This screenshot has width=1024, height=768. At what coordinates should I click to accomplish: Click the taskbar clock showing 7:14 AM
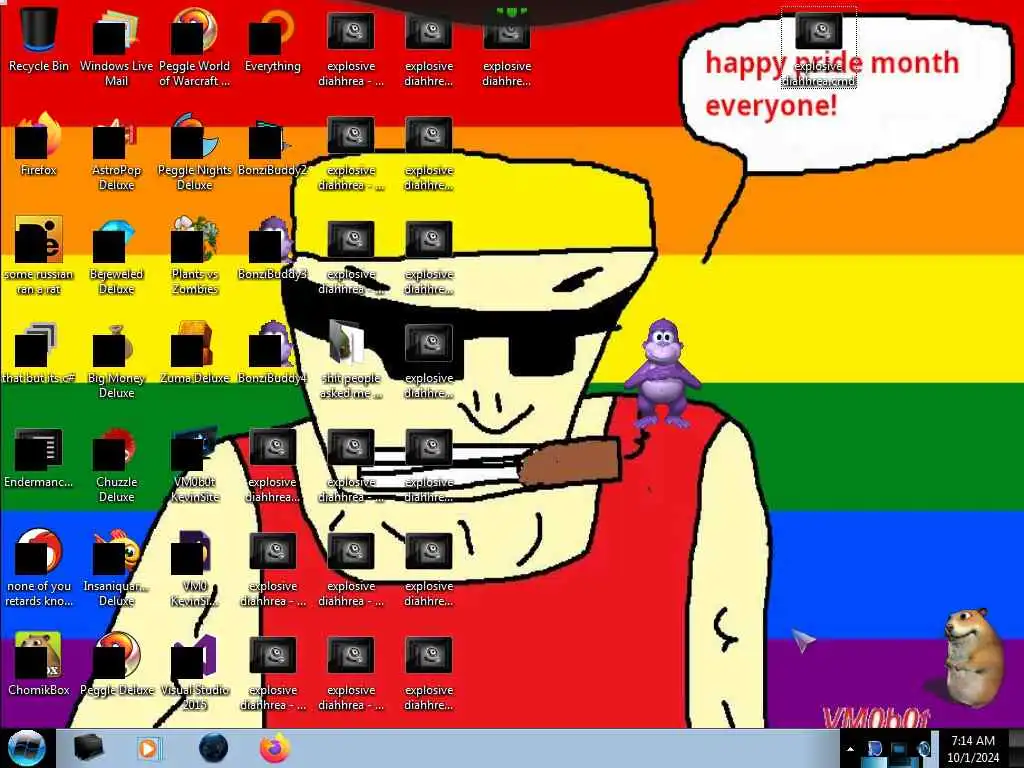click(973, 749)
